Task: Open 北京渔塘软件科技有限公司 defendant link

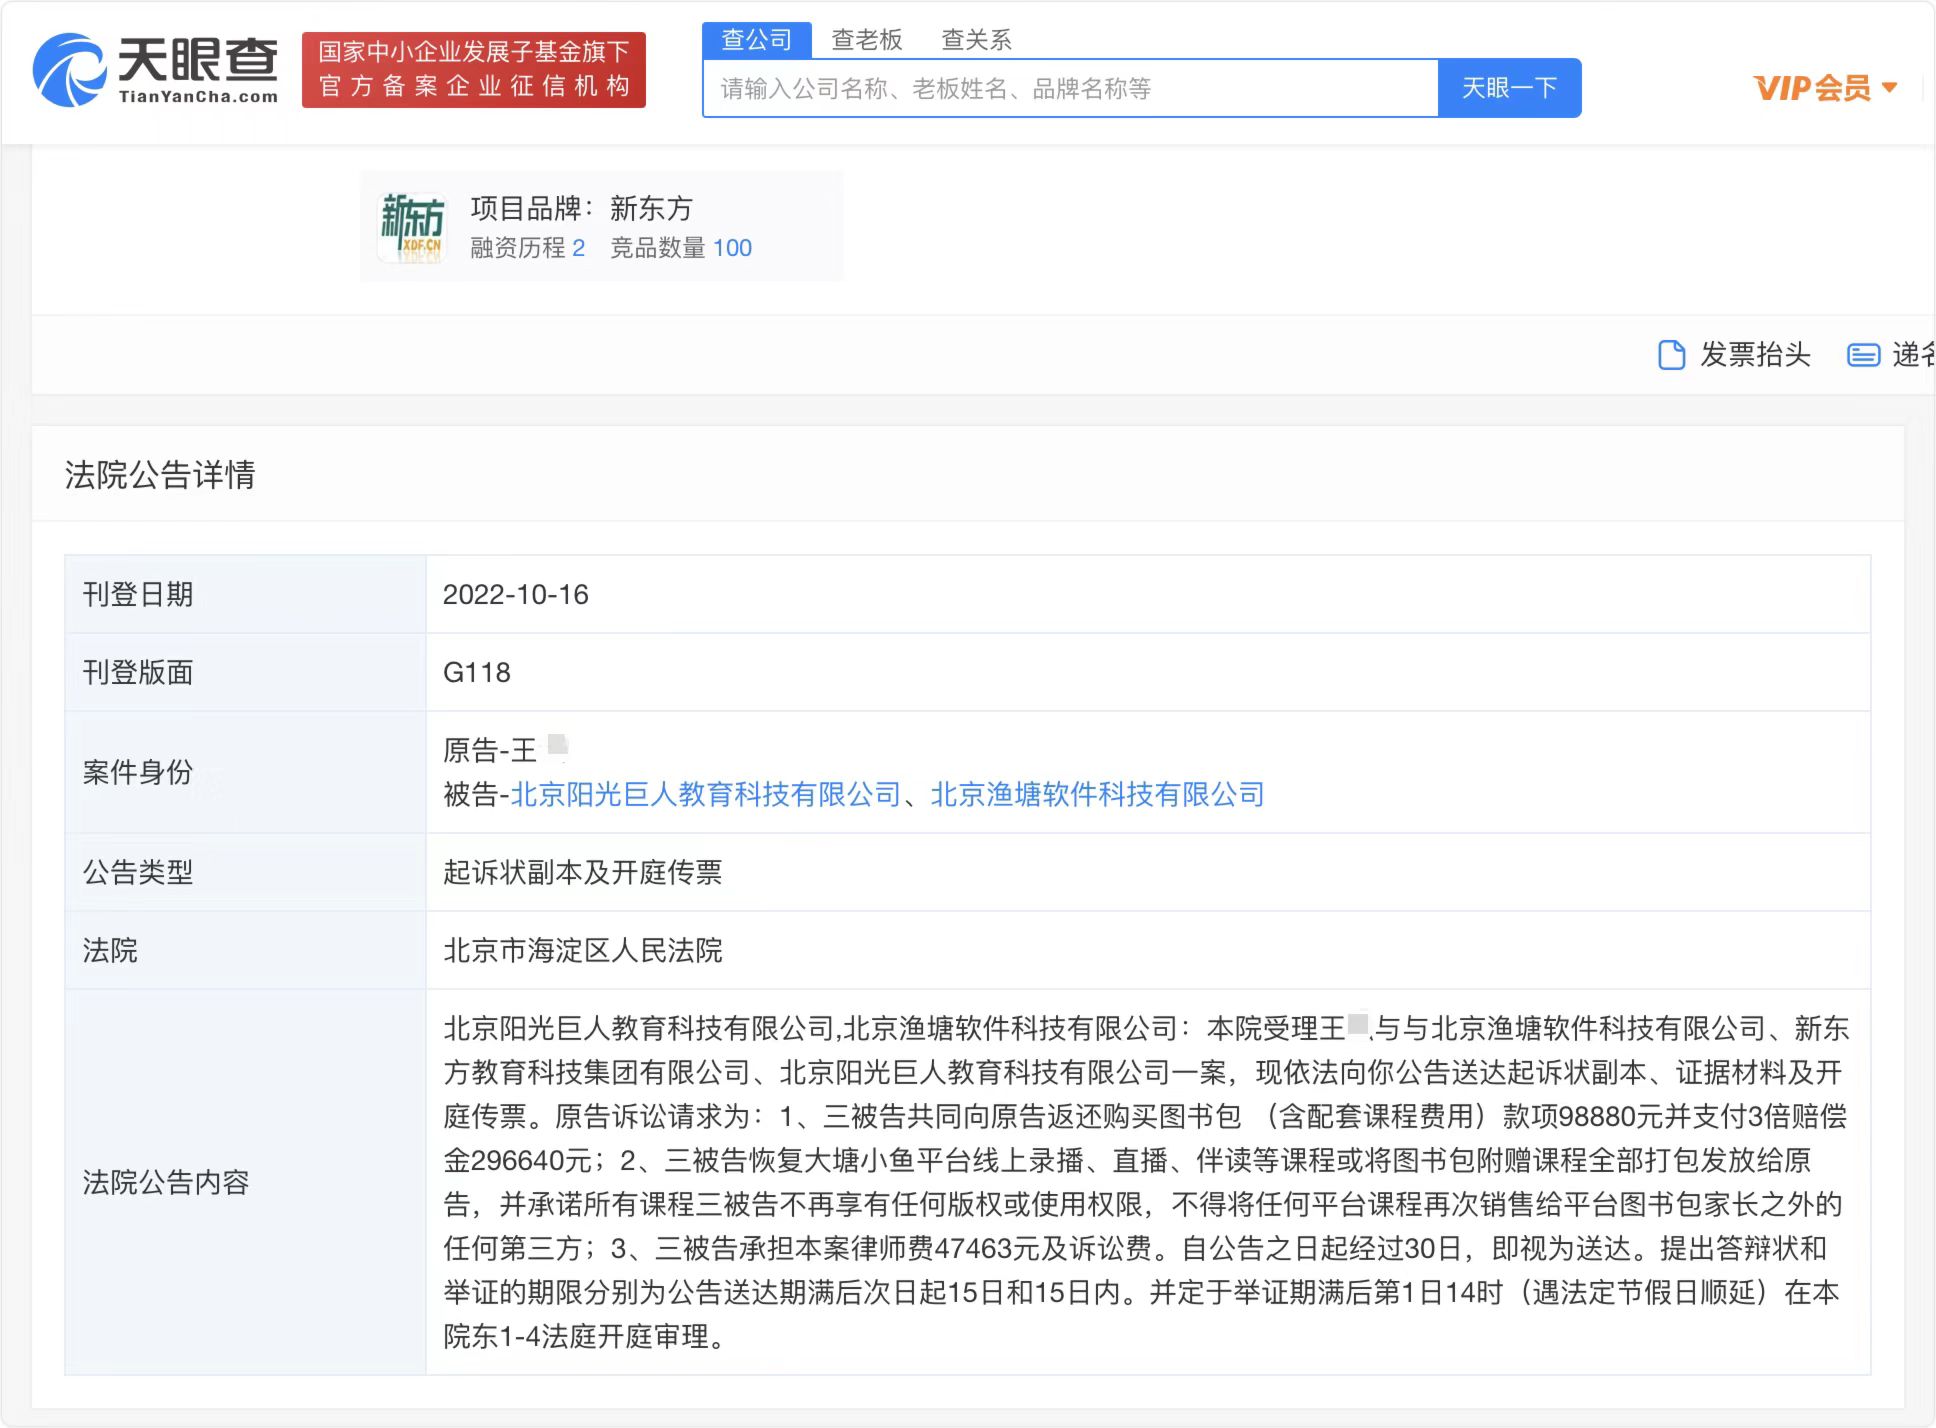Action: coord(1097,795)
